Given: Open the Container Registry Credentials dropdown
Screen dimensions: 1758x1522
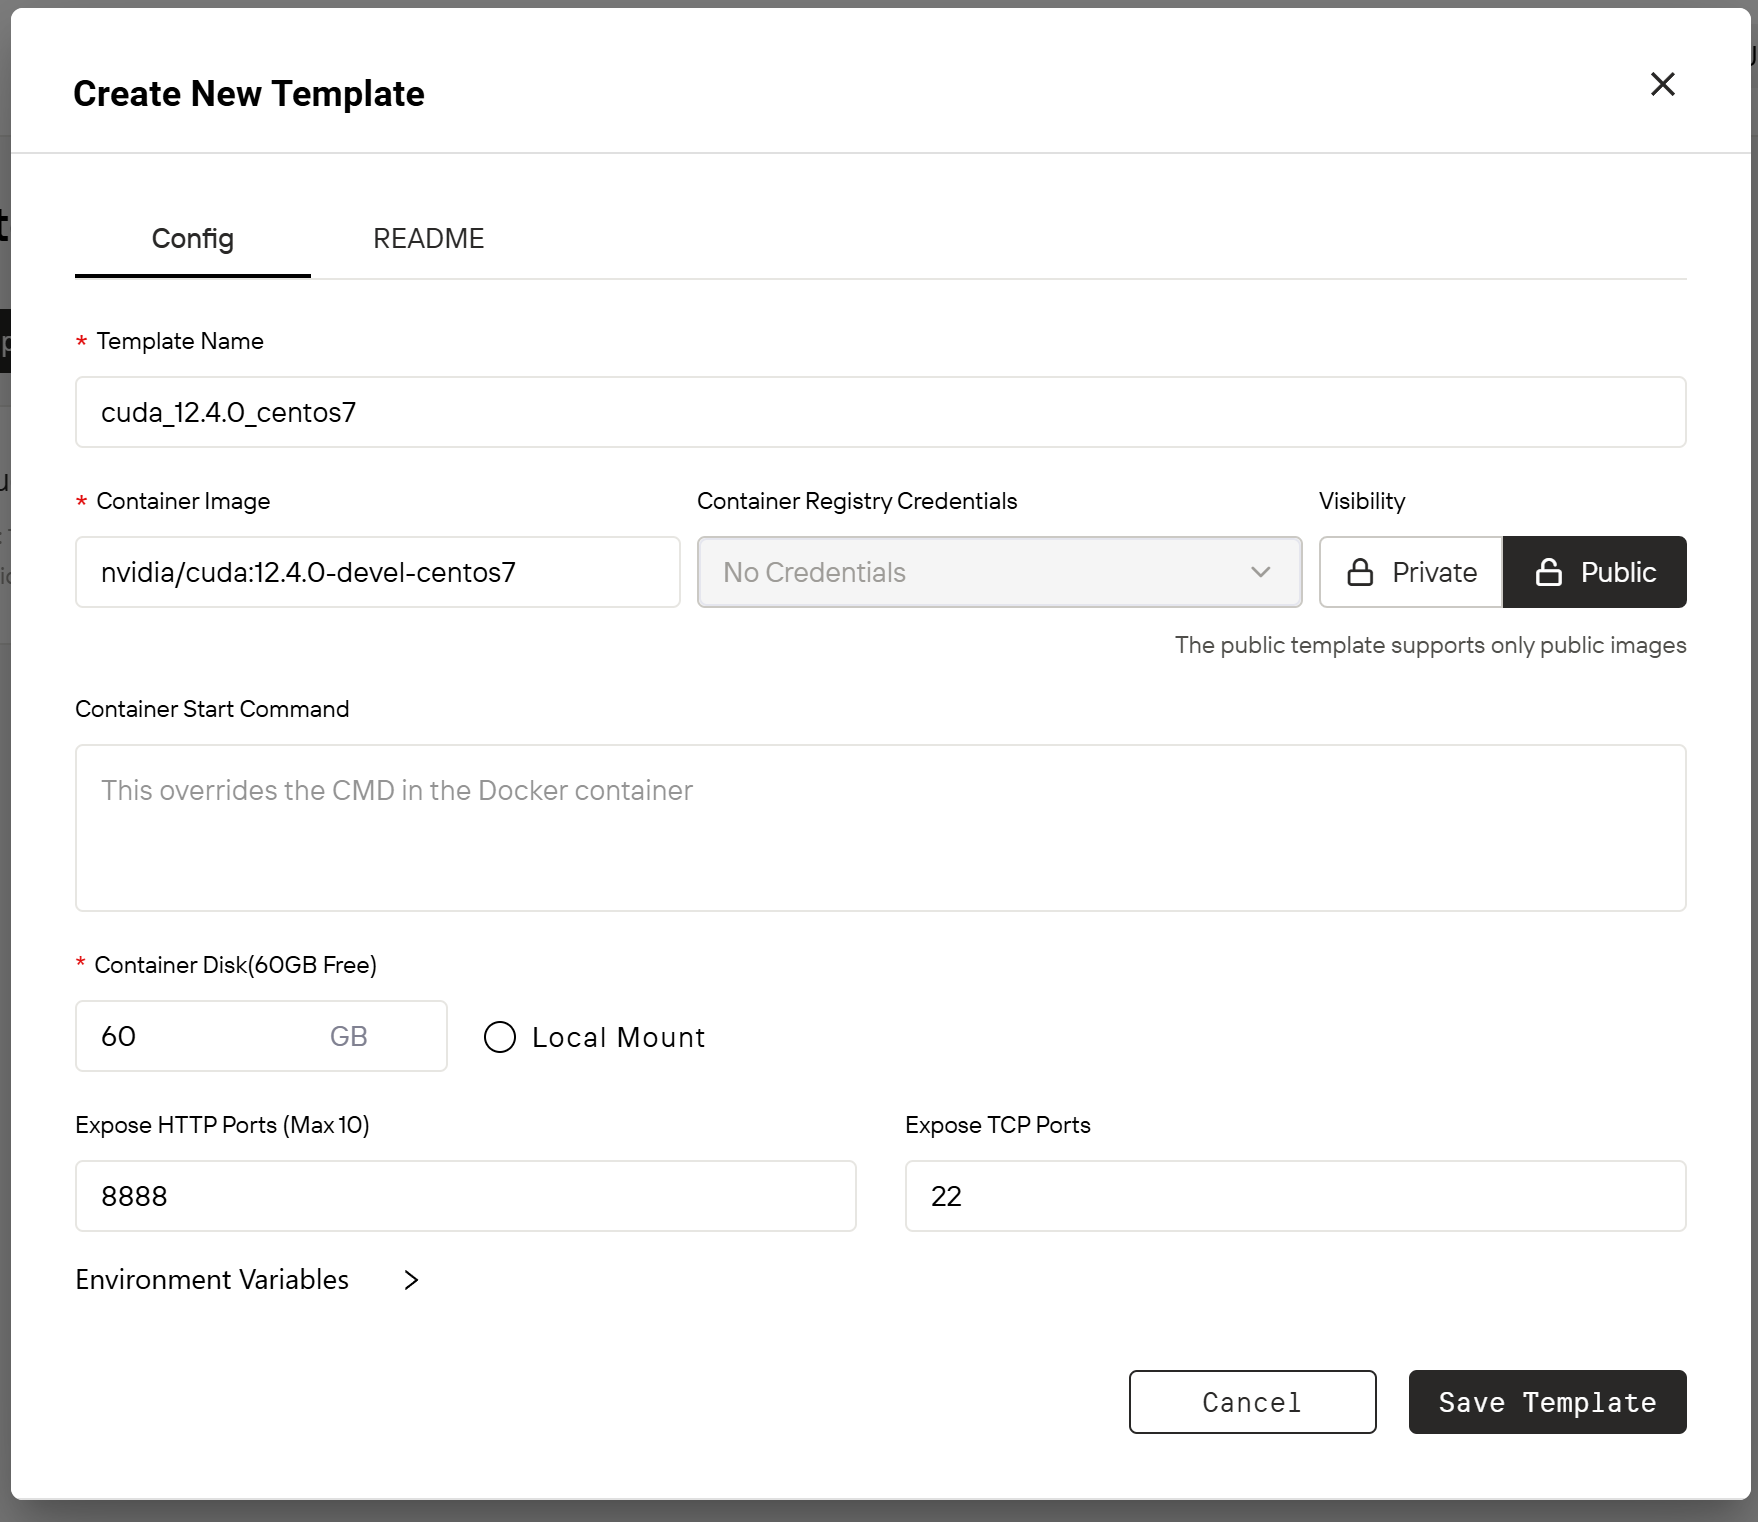Looking at the screenshot, I should [999, 572].
